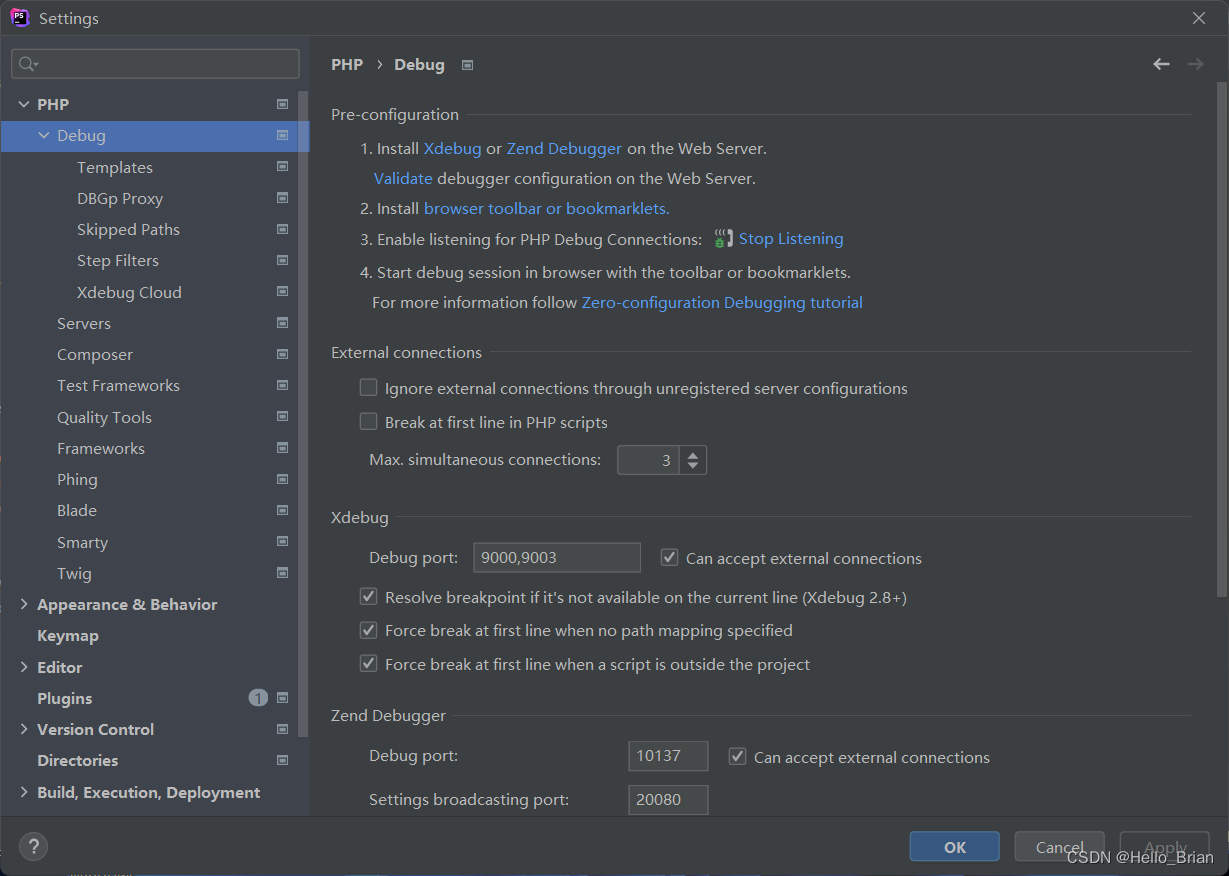The image size is (1229, 876).
Task: Uncheck Resolve breakpoint if not available
Action: click(369, 597)
